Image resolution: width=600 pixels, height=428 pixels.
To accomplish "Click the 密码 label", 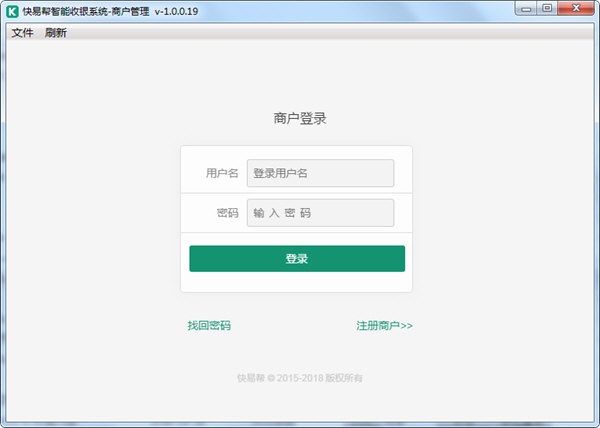I will [228, 213].
